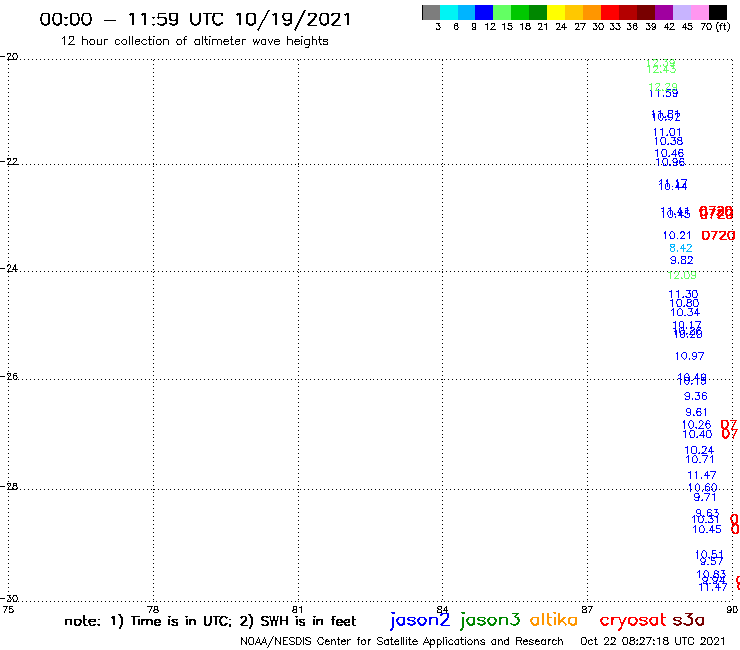This screenshot has height=650, width=740.
Task: Click the latitude axis label -26
Action: pos(9,376)
